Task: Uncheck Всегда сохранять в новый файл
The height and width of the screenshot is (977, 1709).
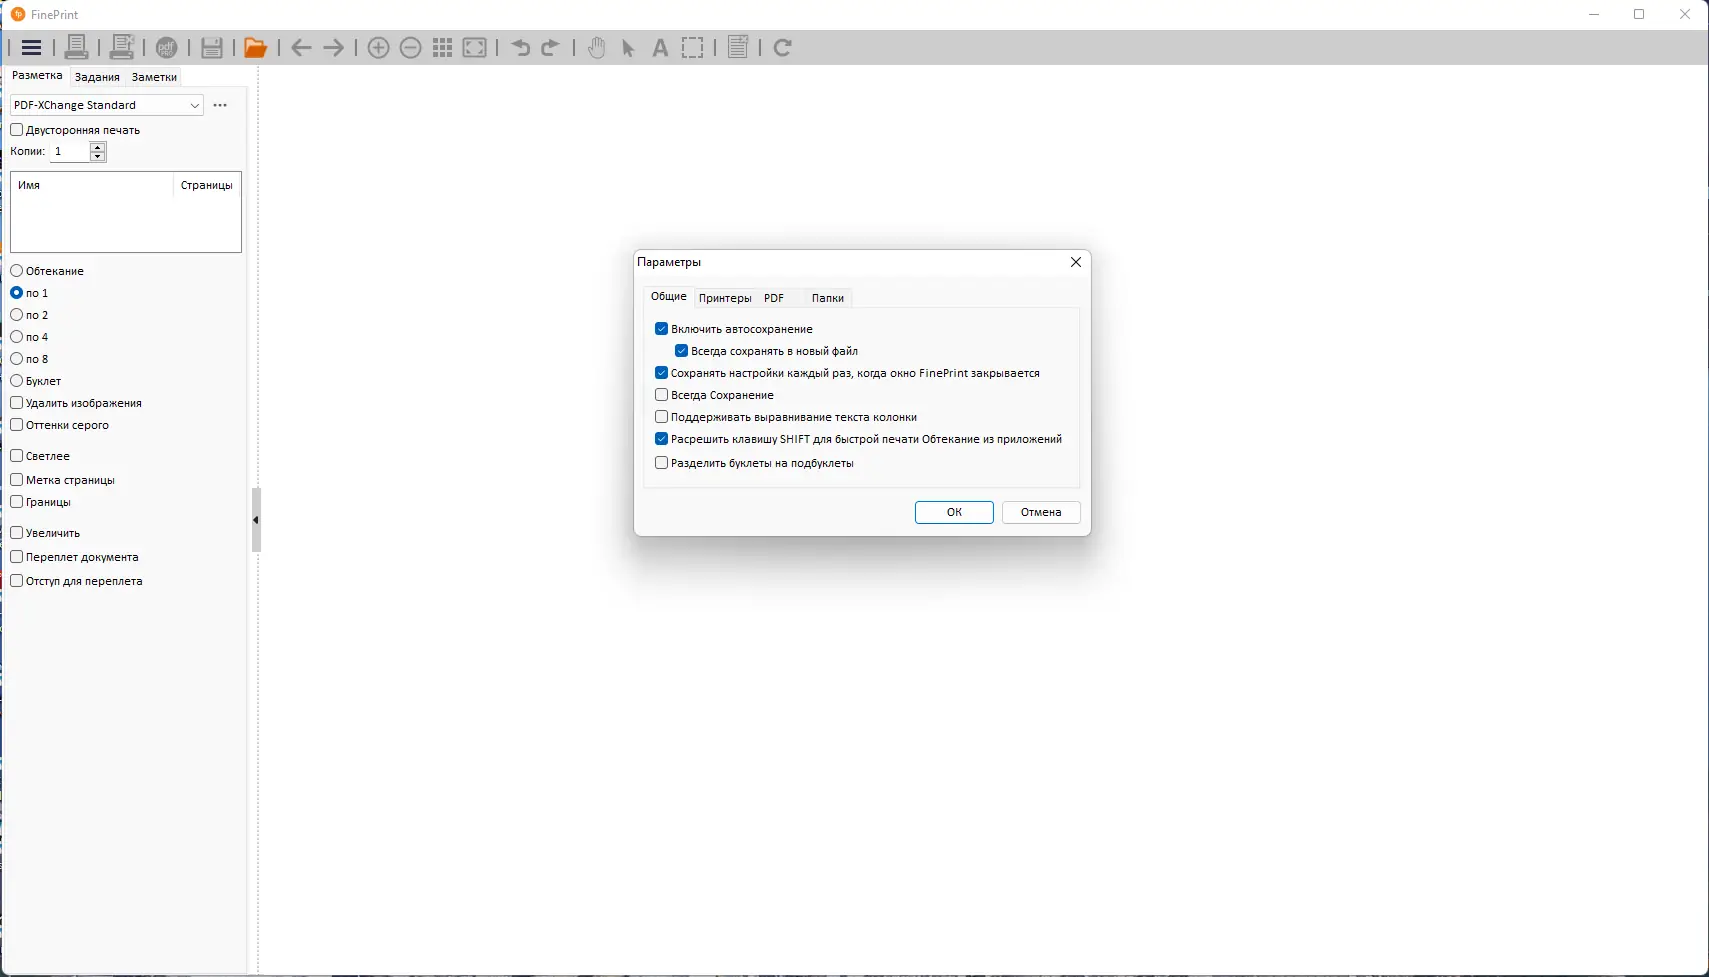Action: coord(681,350)
